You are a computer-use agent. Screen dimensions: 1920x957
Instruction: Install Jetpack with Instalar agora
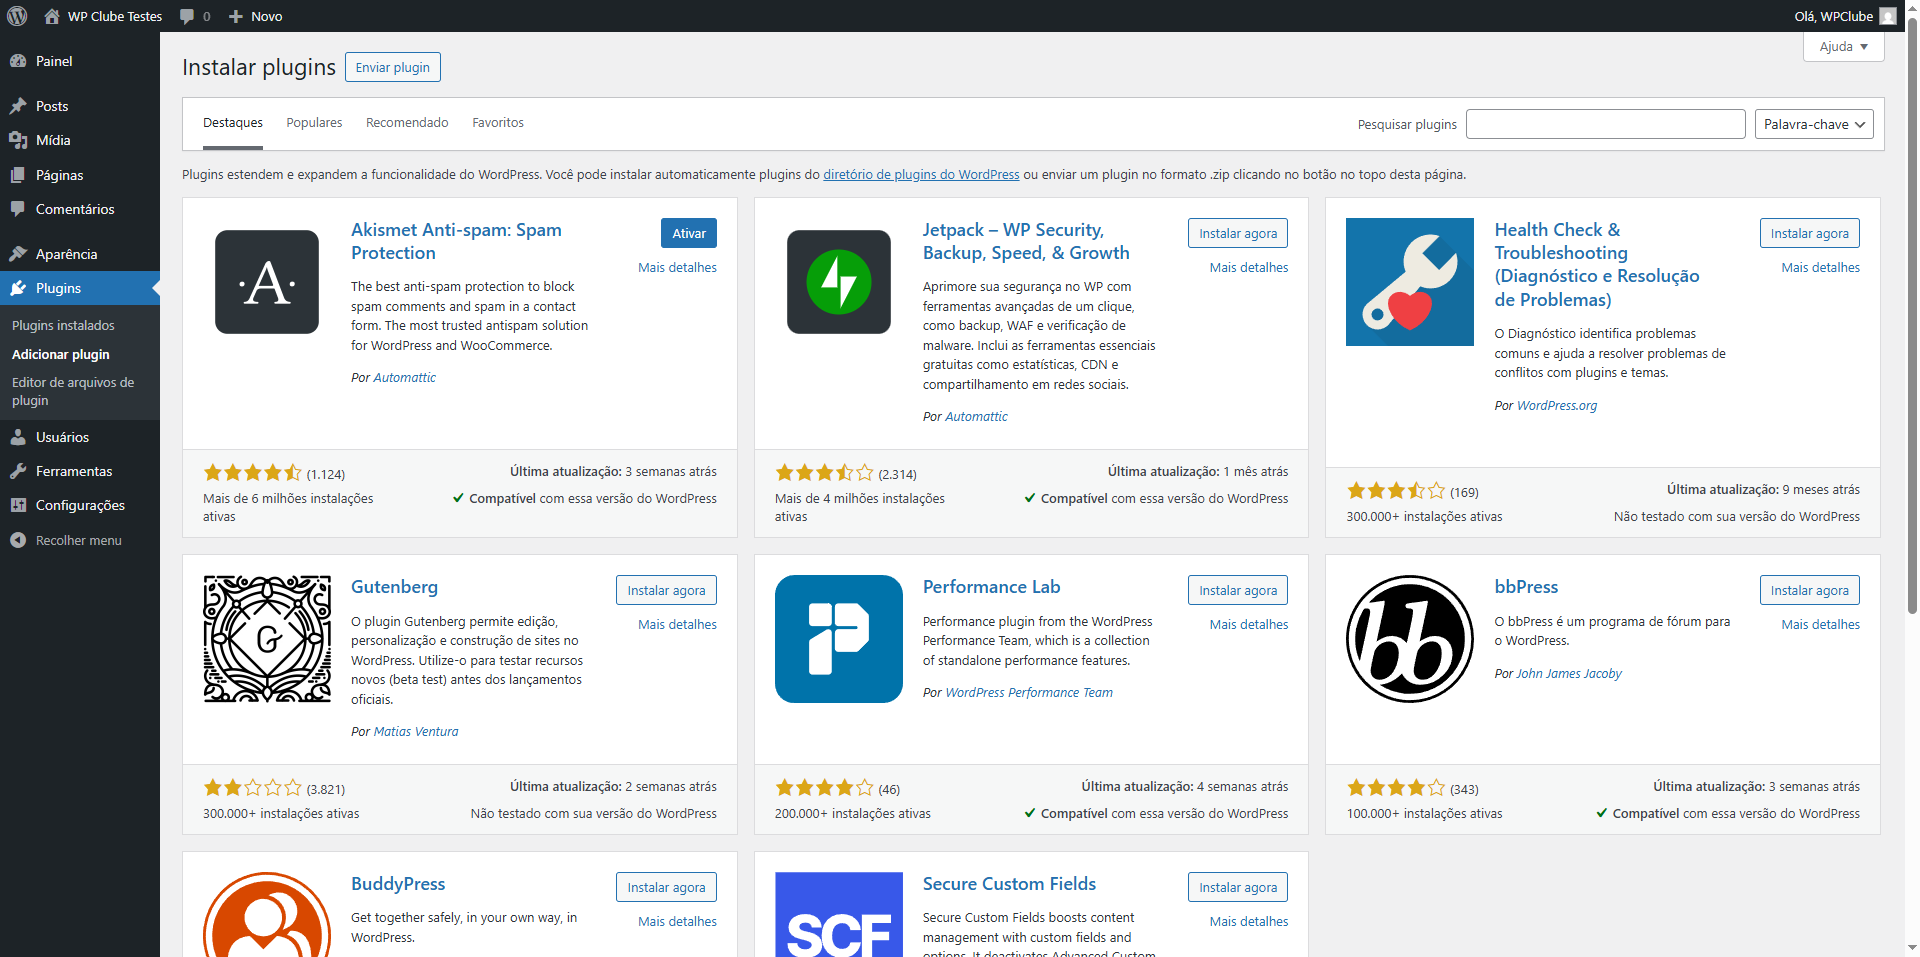(x=1238, y=233)
